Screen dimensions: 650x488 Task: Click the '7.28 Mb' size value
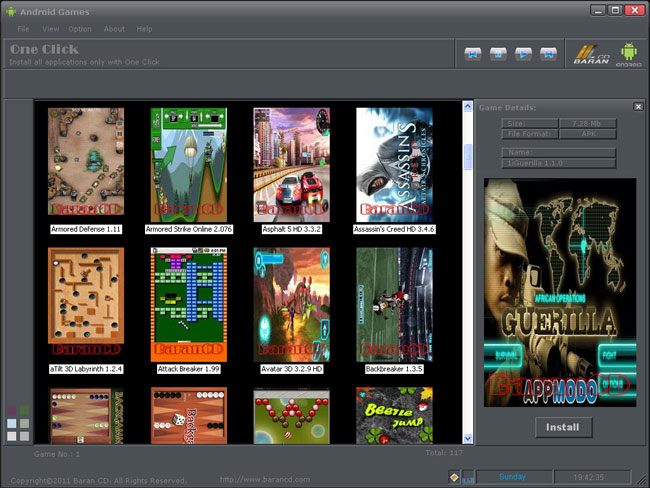(587, 124)
